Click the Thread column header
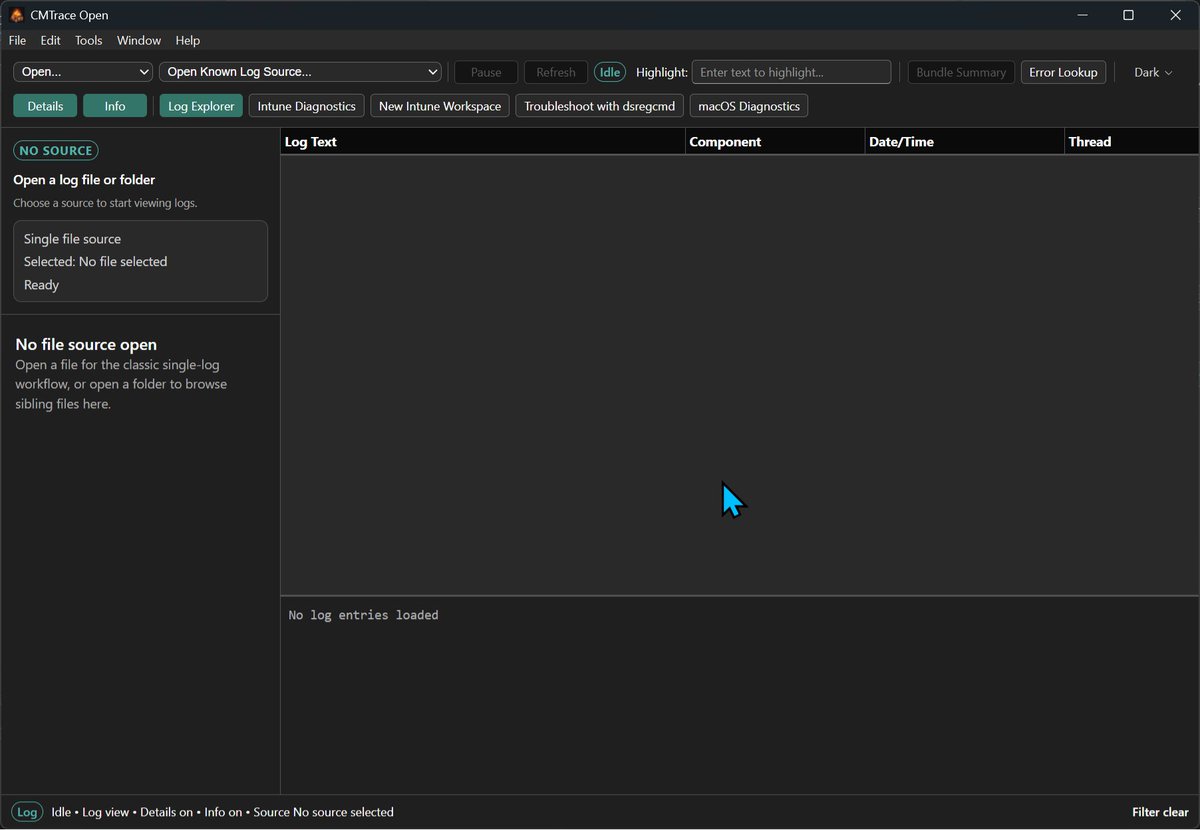This screenshot has width=1200, height=830. point(1132,142)
